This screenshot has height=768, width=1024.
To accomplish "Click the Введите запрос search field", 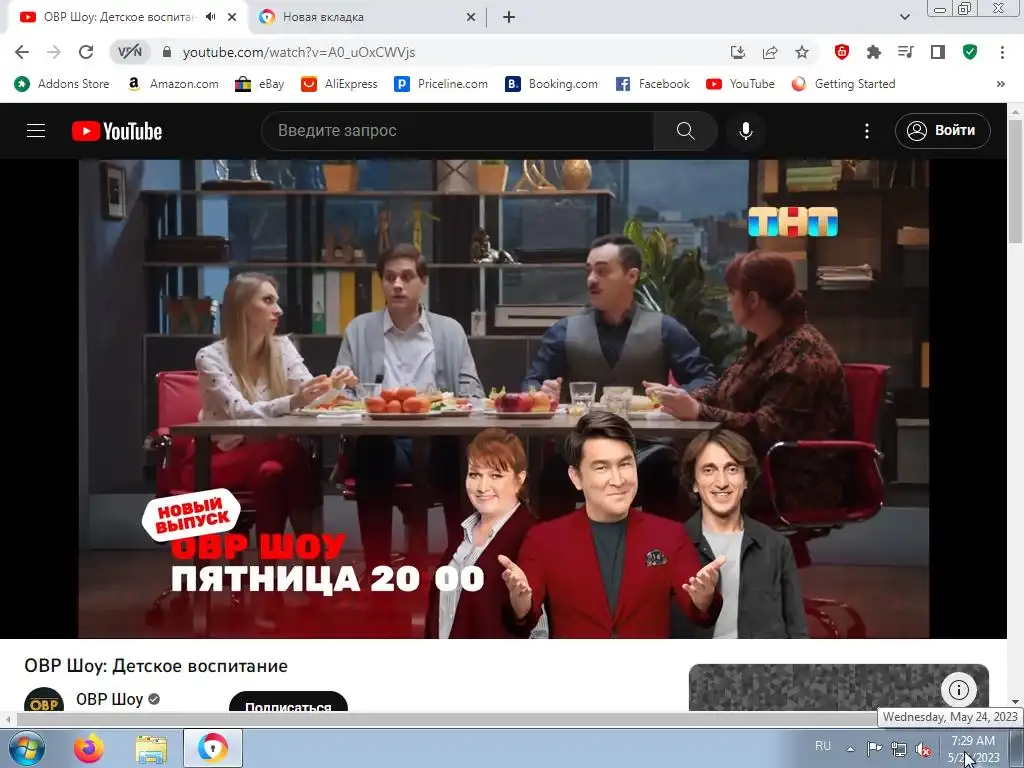I will [458, 131].
